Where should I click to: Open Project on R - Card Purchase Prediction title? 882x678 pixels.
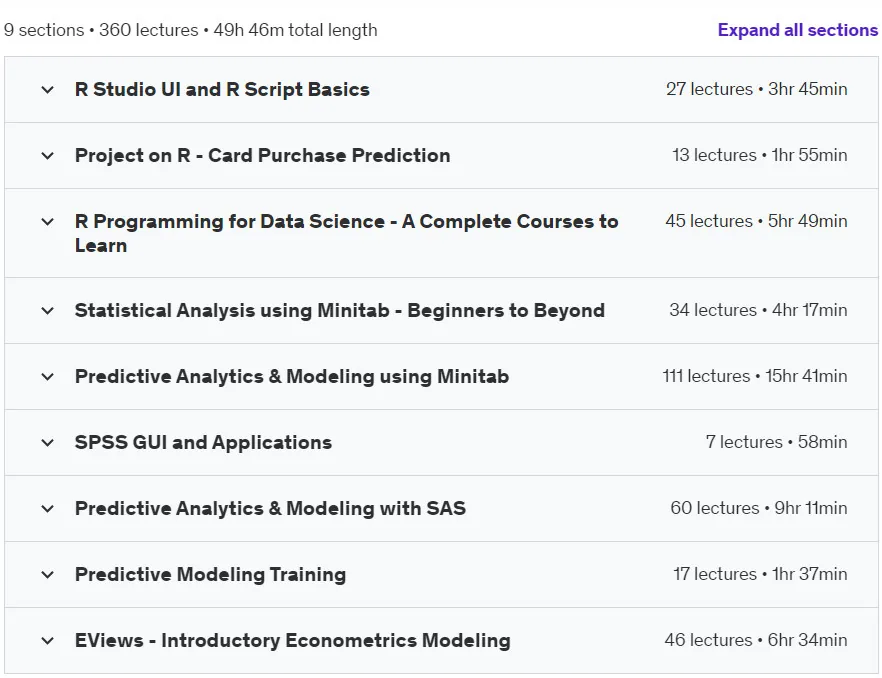tap(263, 155)
